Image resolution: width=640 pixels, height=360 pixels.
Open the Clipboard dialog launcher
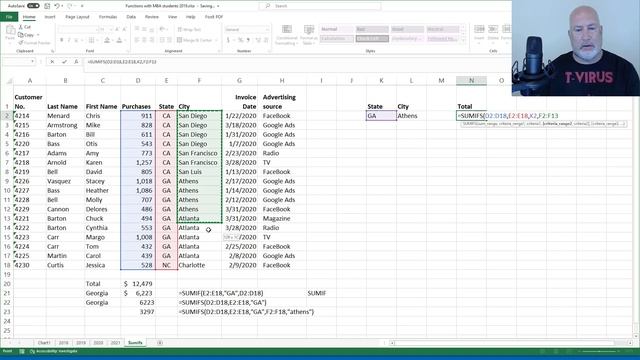click(x=53, y=51)
